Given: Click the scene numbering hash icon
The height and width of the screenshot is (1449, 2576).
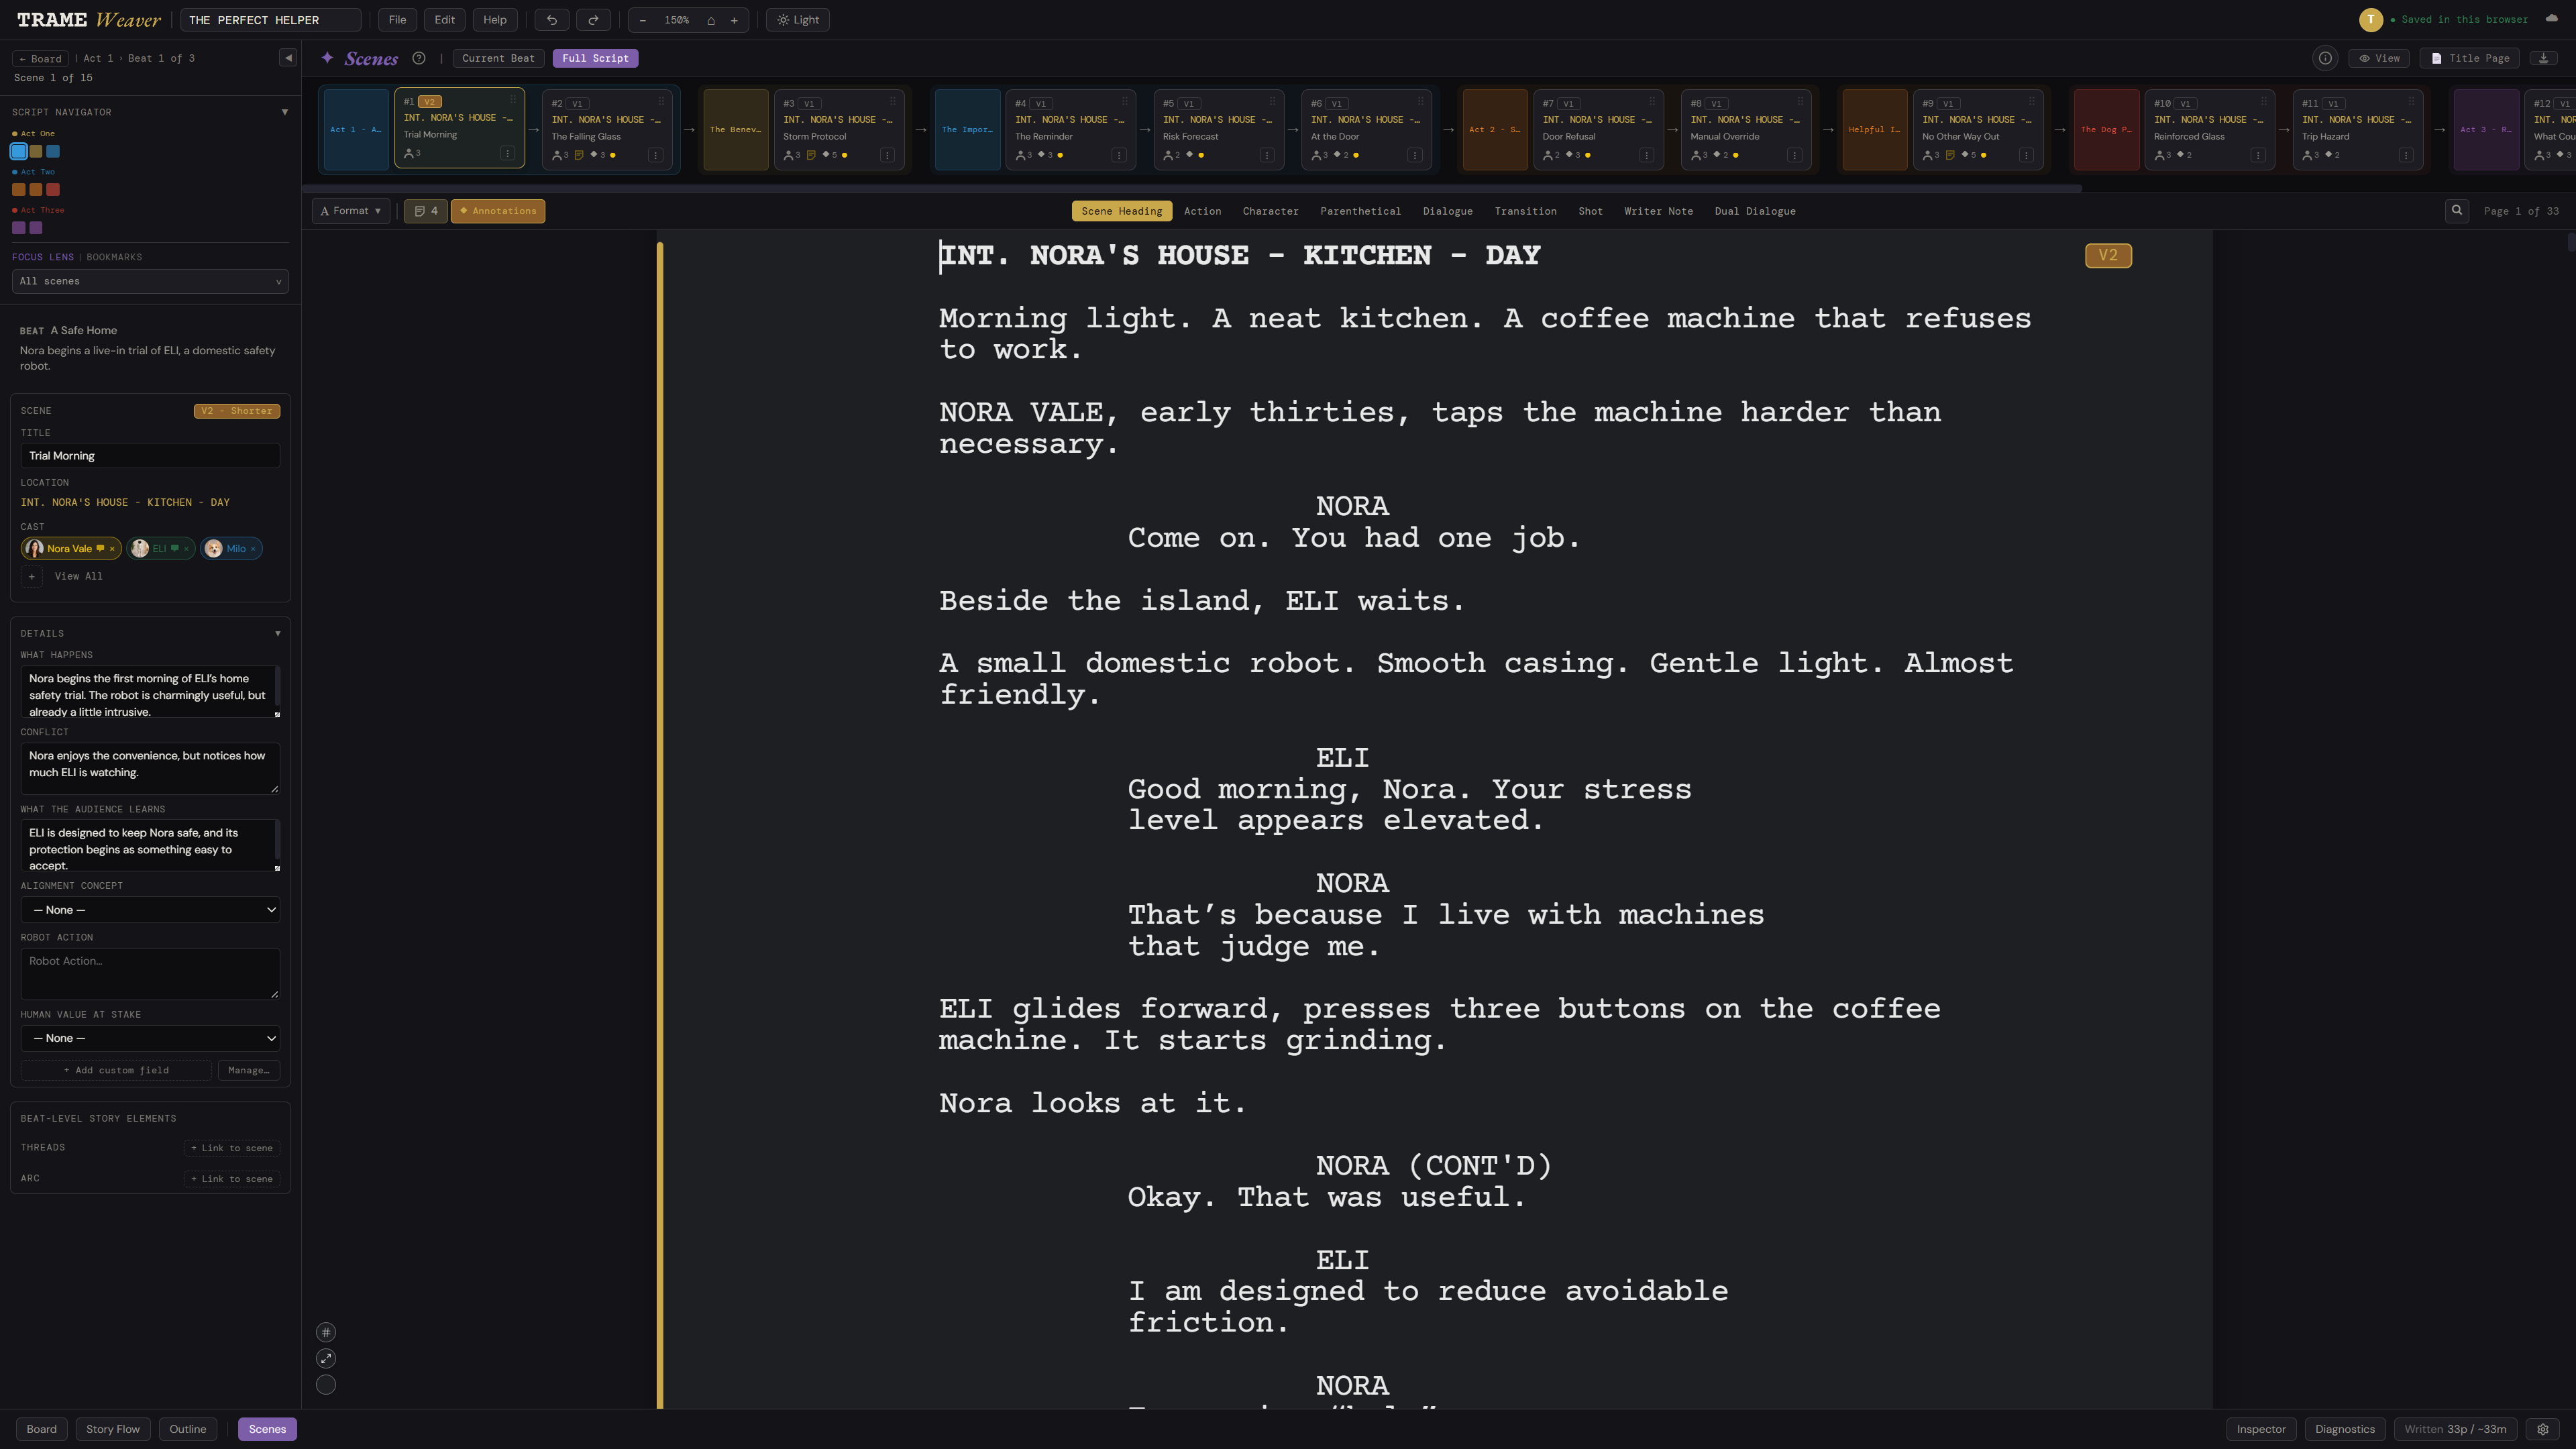Looking at the screenshot, I should (326, 1332).
